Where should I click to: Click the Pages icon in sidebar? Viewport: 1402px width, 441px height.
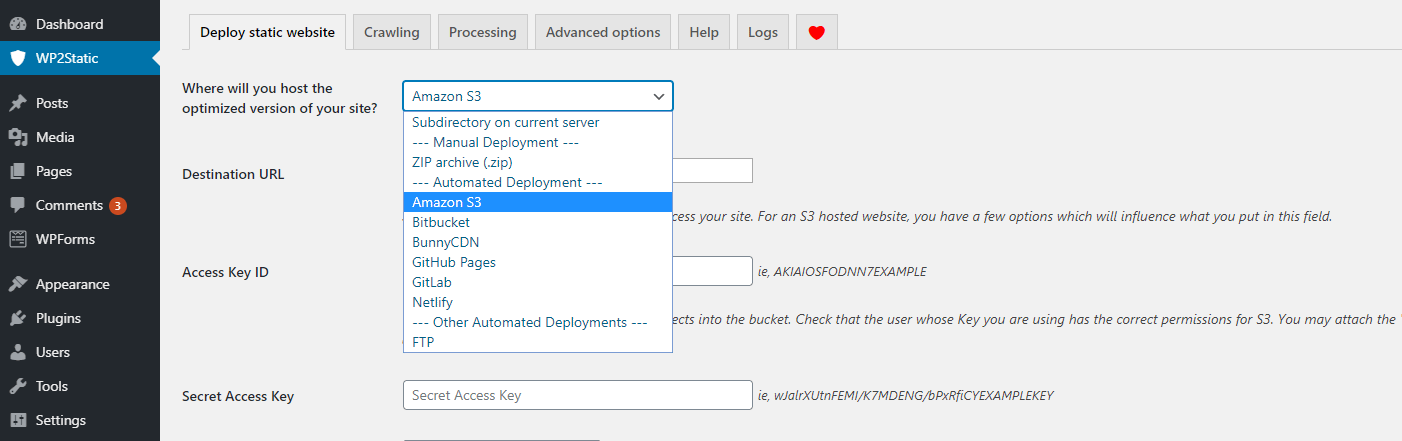tap(17, 171)
